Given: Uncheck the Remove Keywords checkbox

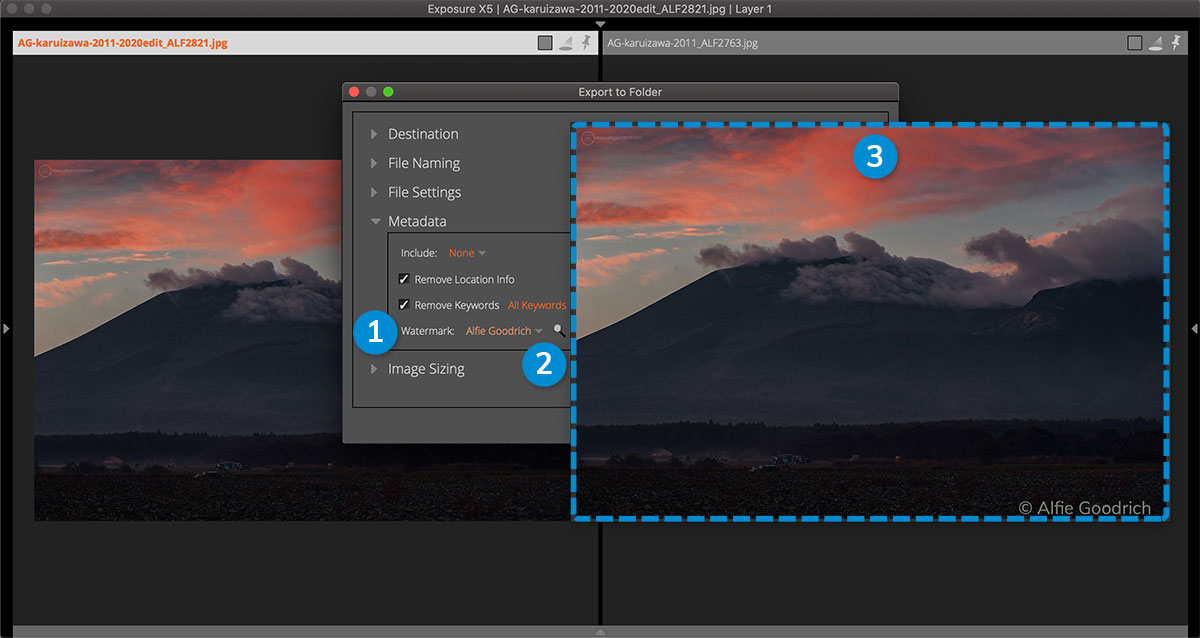Looking at the screenshot, I should [x=404, y=305].
